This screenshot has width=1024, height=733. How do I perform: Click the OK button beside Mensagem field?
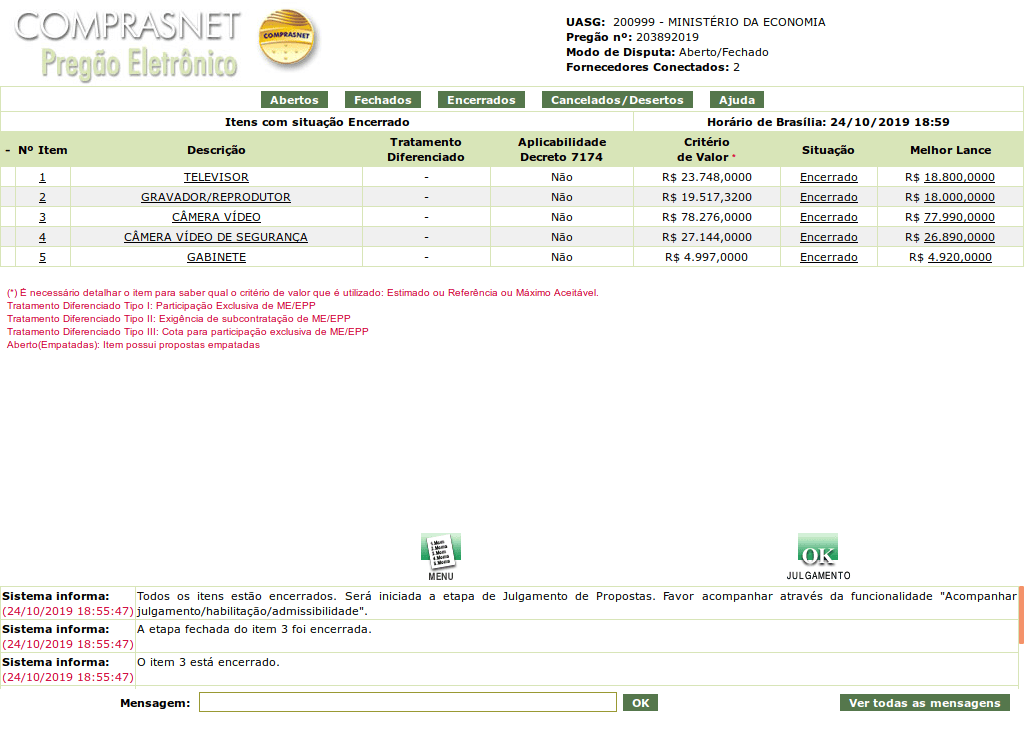pos(640,703)
